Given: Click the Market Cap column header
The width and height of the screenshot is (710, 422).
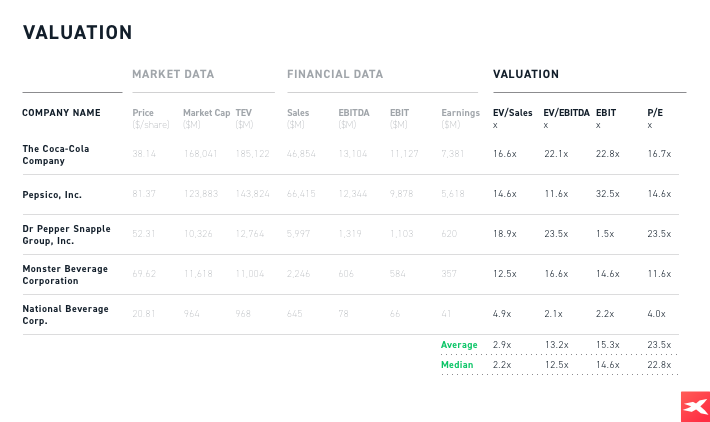Looking at the screenshot, I should 205,113.
